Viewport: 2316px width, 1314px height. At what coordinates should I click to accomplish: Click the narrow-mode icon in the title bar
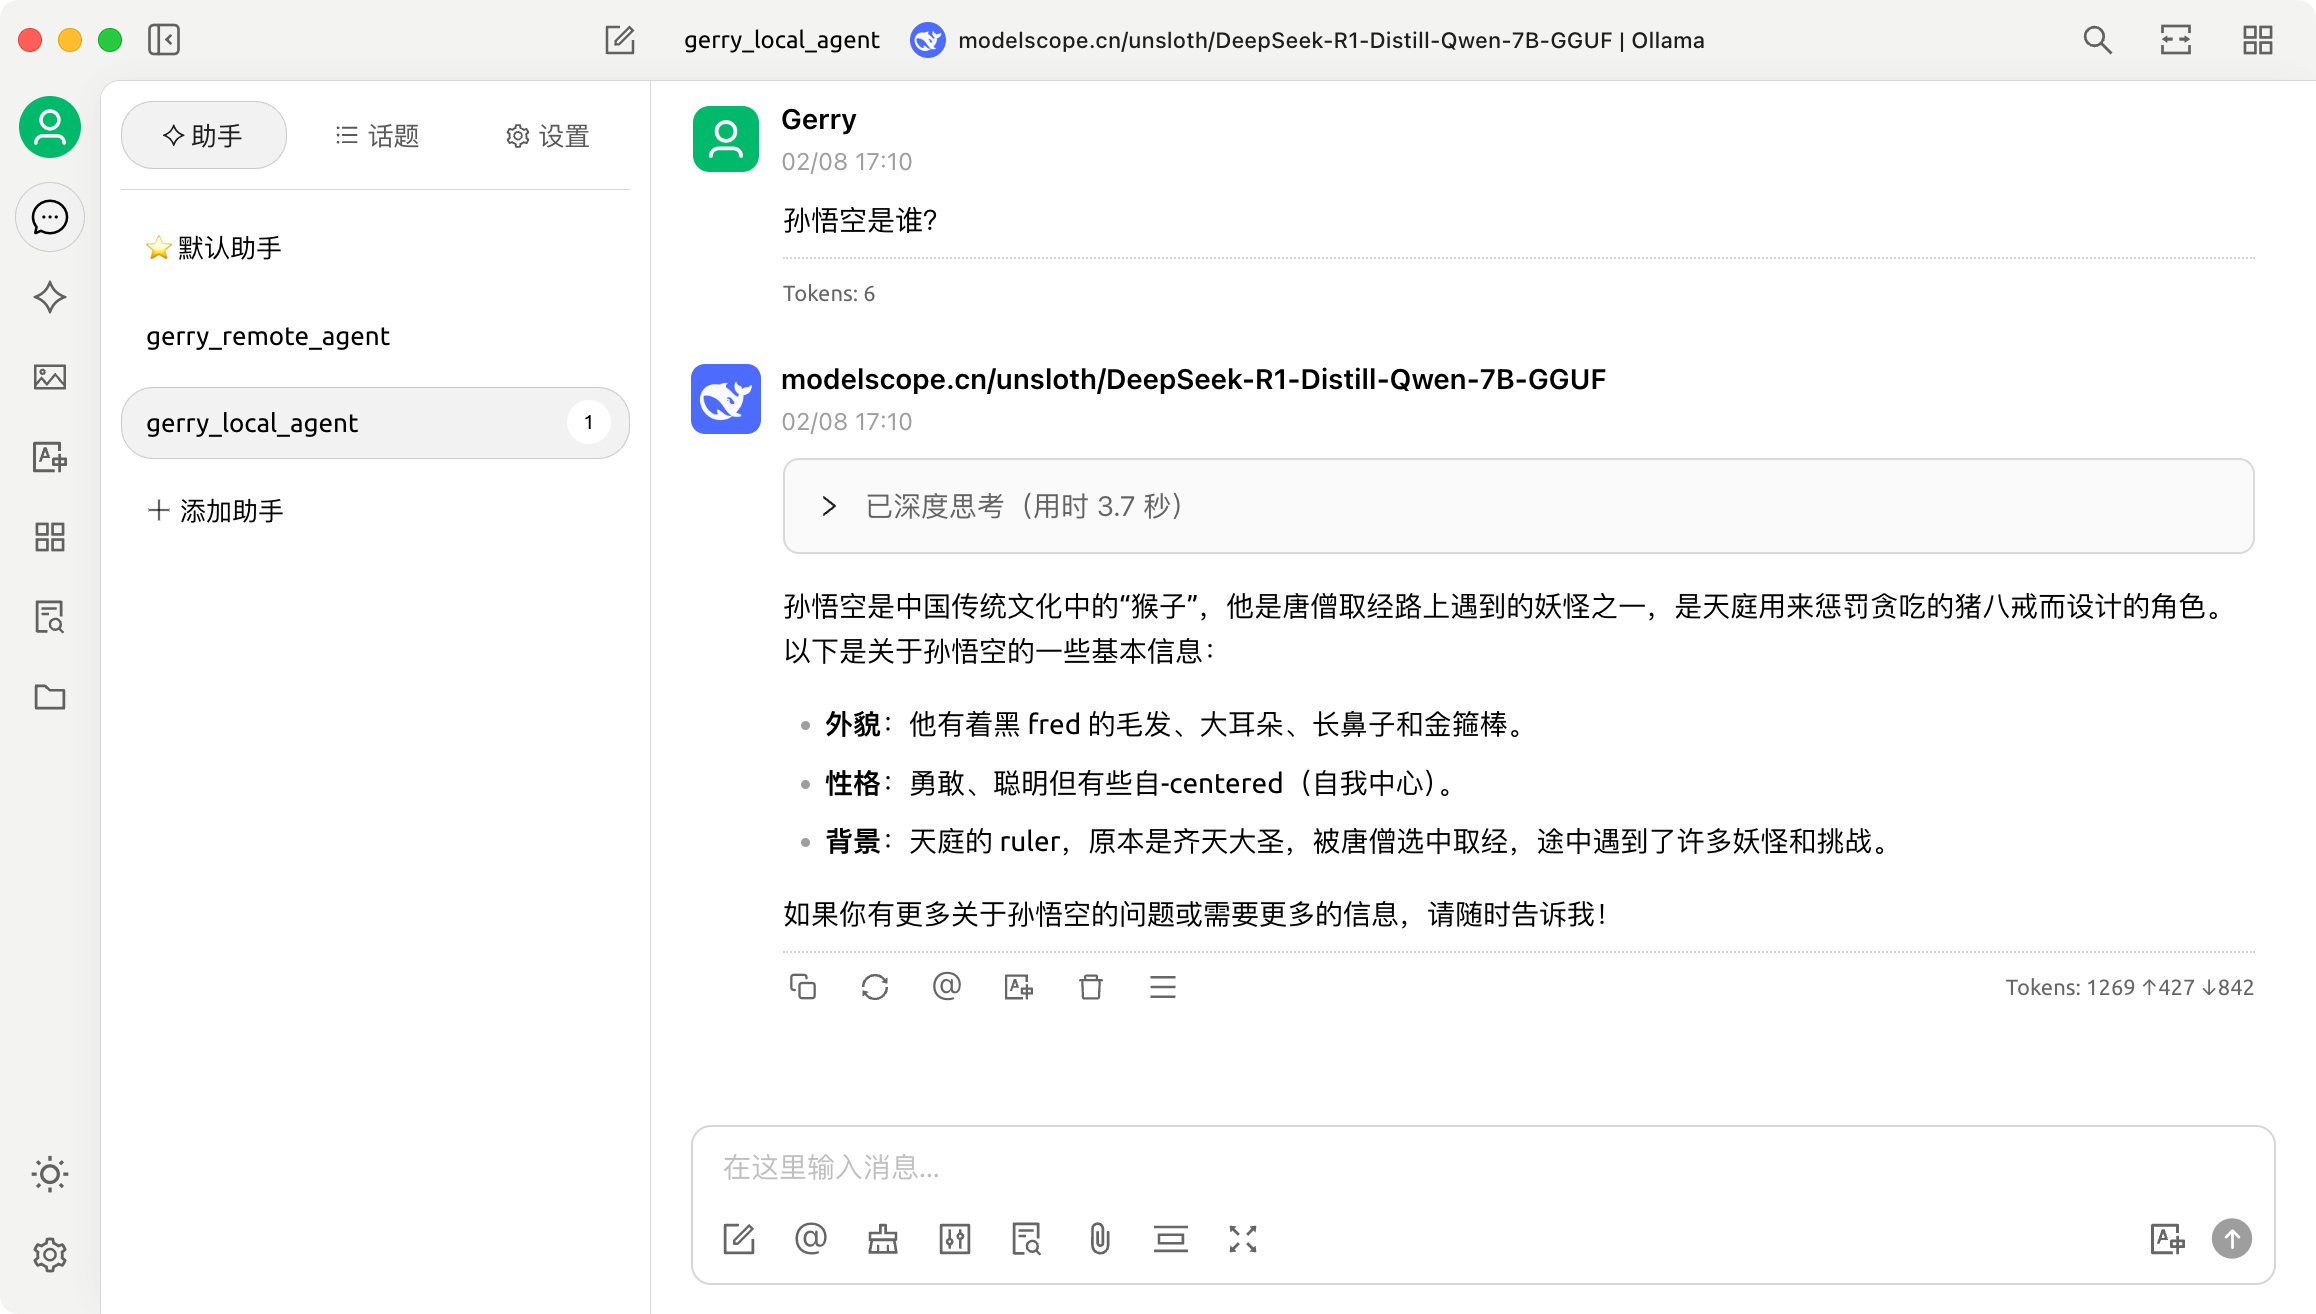[x=2176, y=40]
